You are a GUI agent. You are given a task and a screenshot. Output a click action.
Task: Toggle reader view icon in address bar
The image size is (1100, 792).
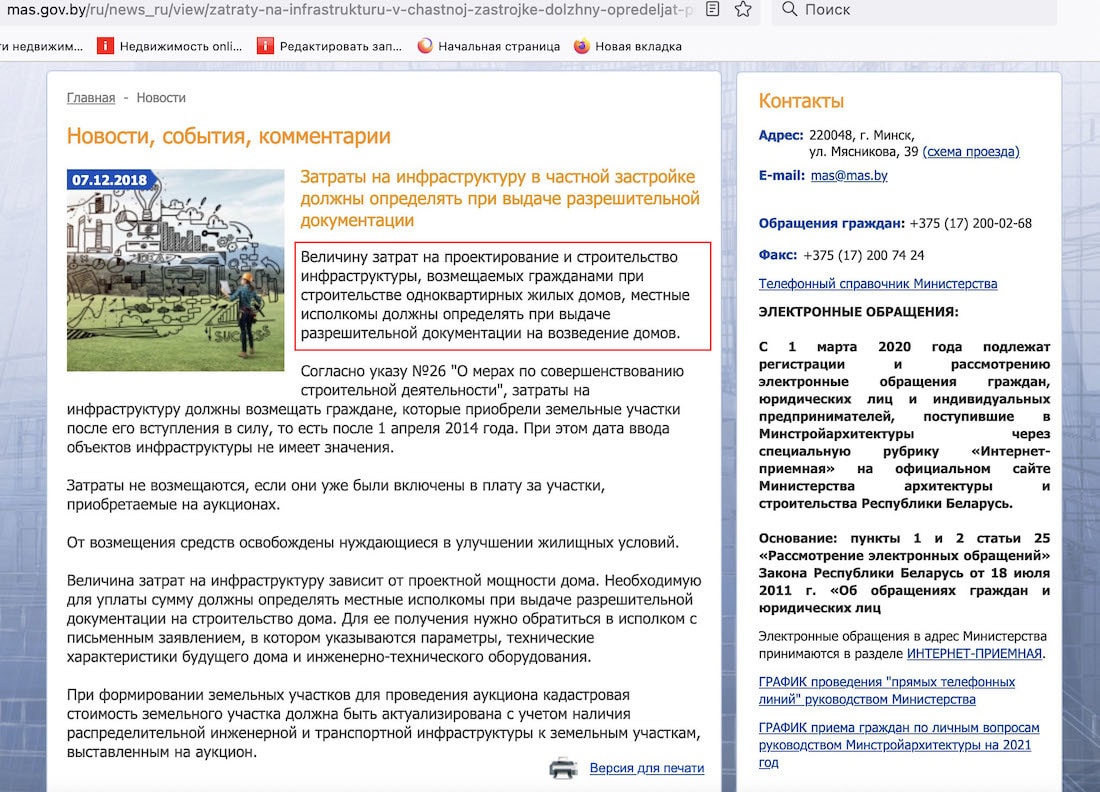[x=712, y=9]
